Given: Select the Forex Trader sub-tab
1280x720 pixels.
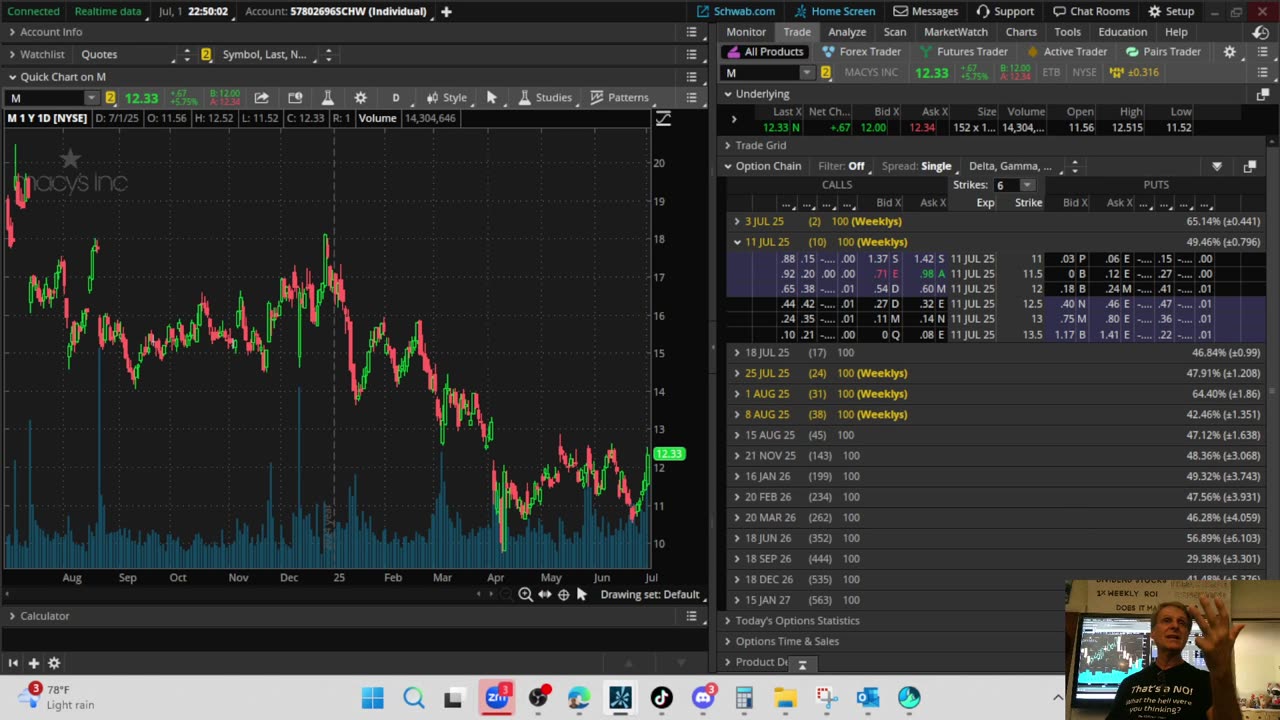Looking at the screenshot, I should [862, 52].
